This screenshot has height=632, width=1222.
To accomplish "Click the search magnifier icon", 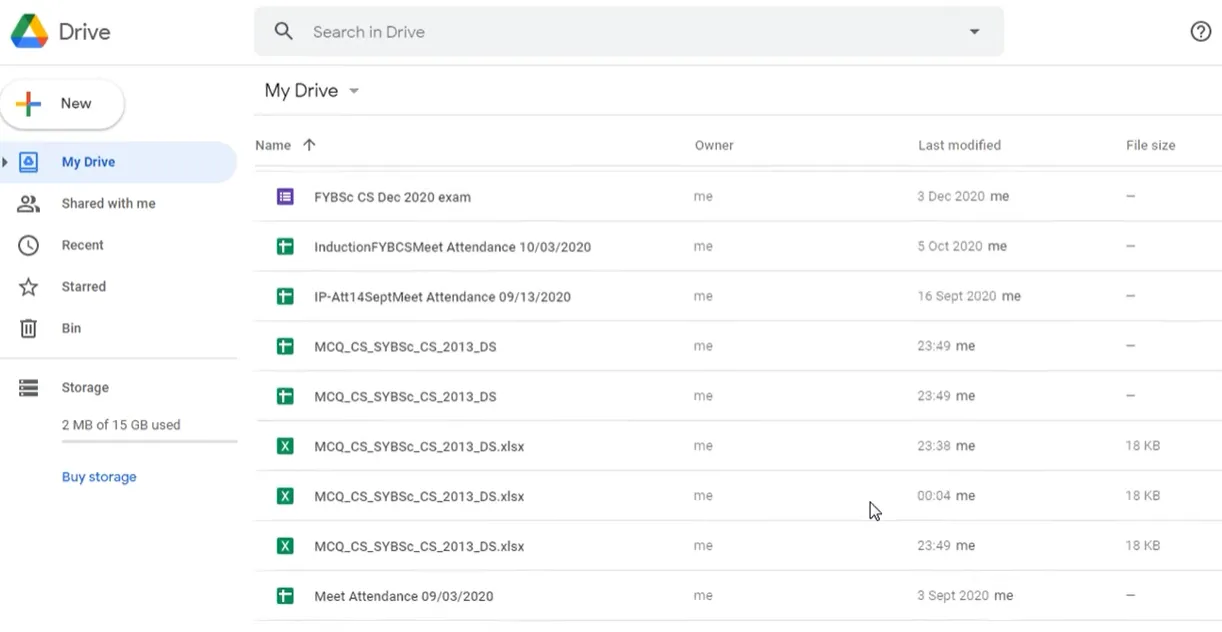I will pyautogui.click(x=284, y=32).
